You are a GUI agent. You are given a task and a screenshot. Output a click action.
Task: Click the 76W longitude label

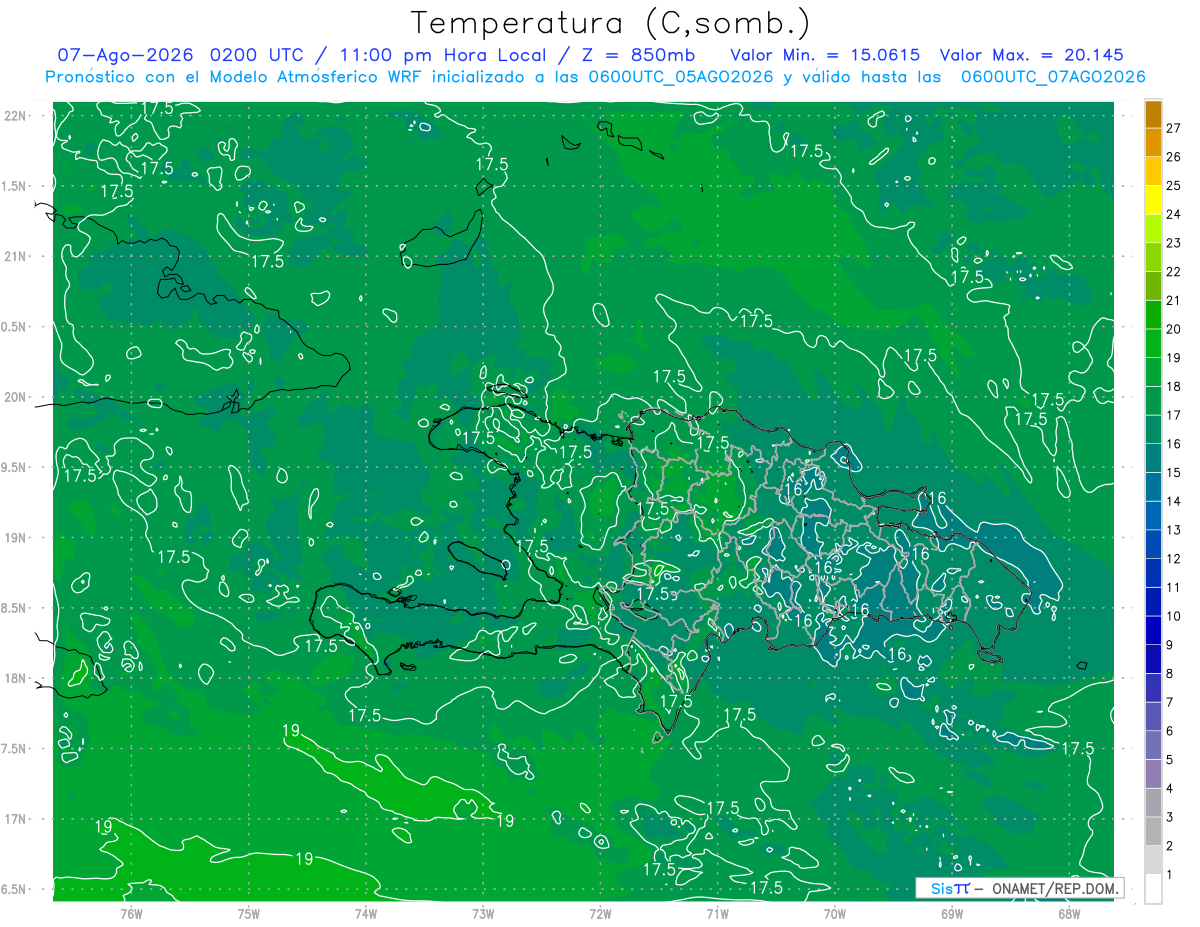(x=131, y=913)
